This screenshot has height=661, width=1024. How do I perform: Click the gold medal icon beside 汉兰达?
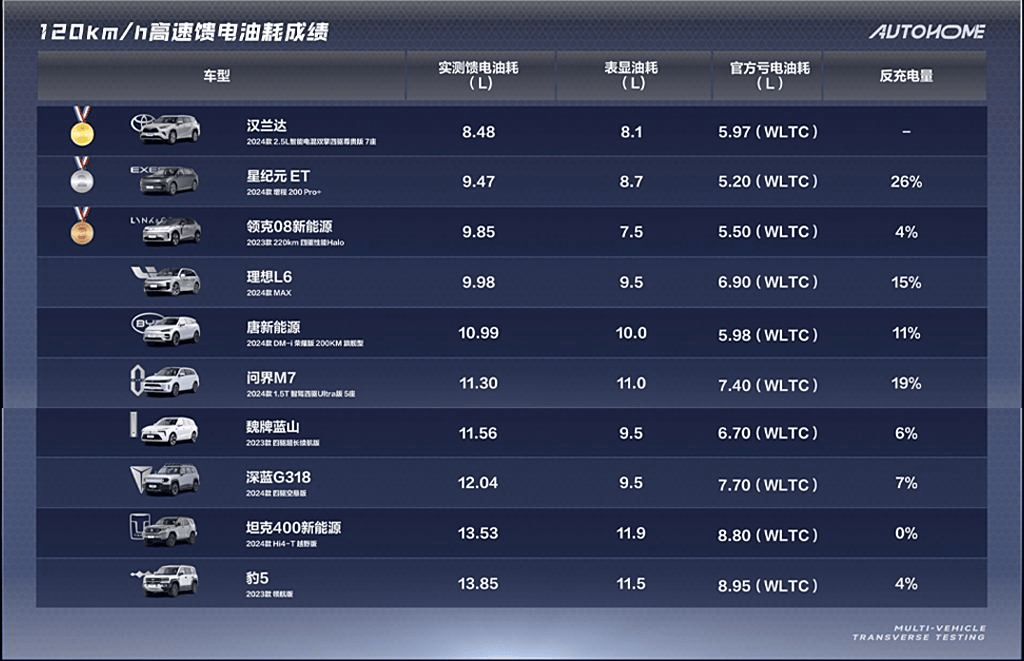click(x=82, y=125)
